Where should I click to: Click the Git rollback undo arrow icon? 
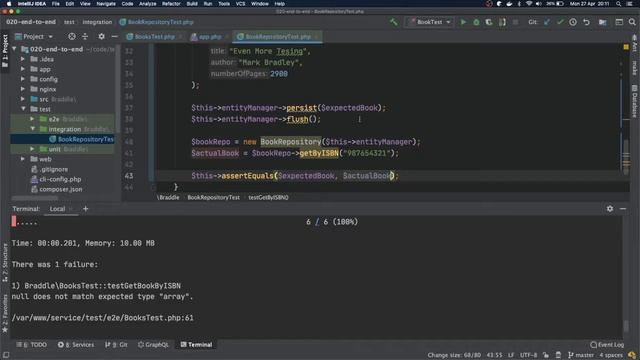(x=587, y=22)
